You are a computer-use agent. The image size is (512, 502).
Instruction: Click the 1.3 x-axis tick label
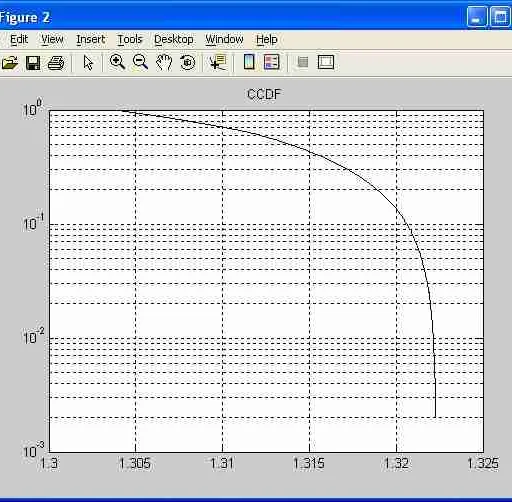click(x=49, y=463)
